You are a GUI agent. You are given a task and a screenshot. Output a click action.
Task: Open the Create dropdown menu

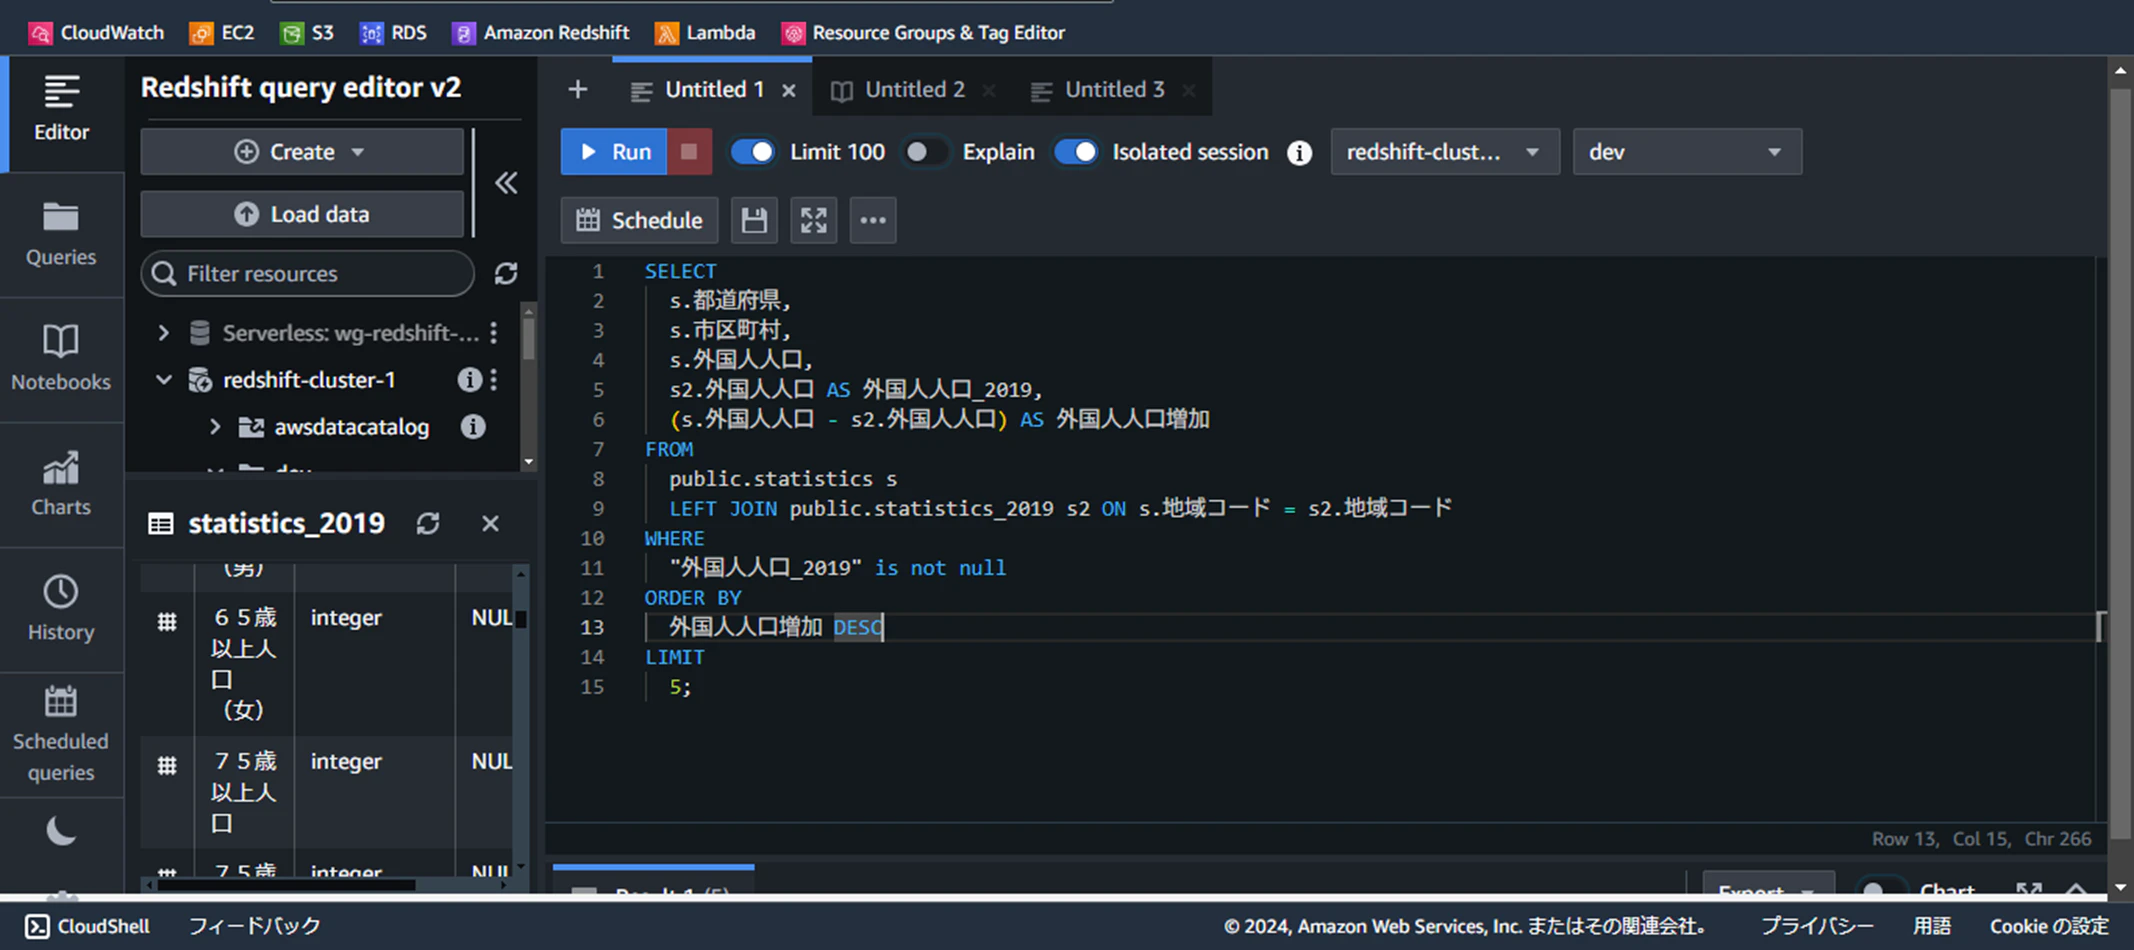tap(302, 152)
